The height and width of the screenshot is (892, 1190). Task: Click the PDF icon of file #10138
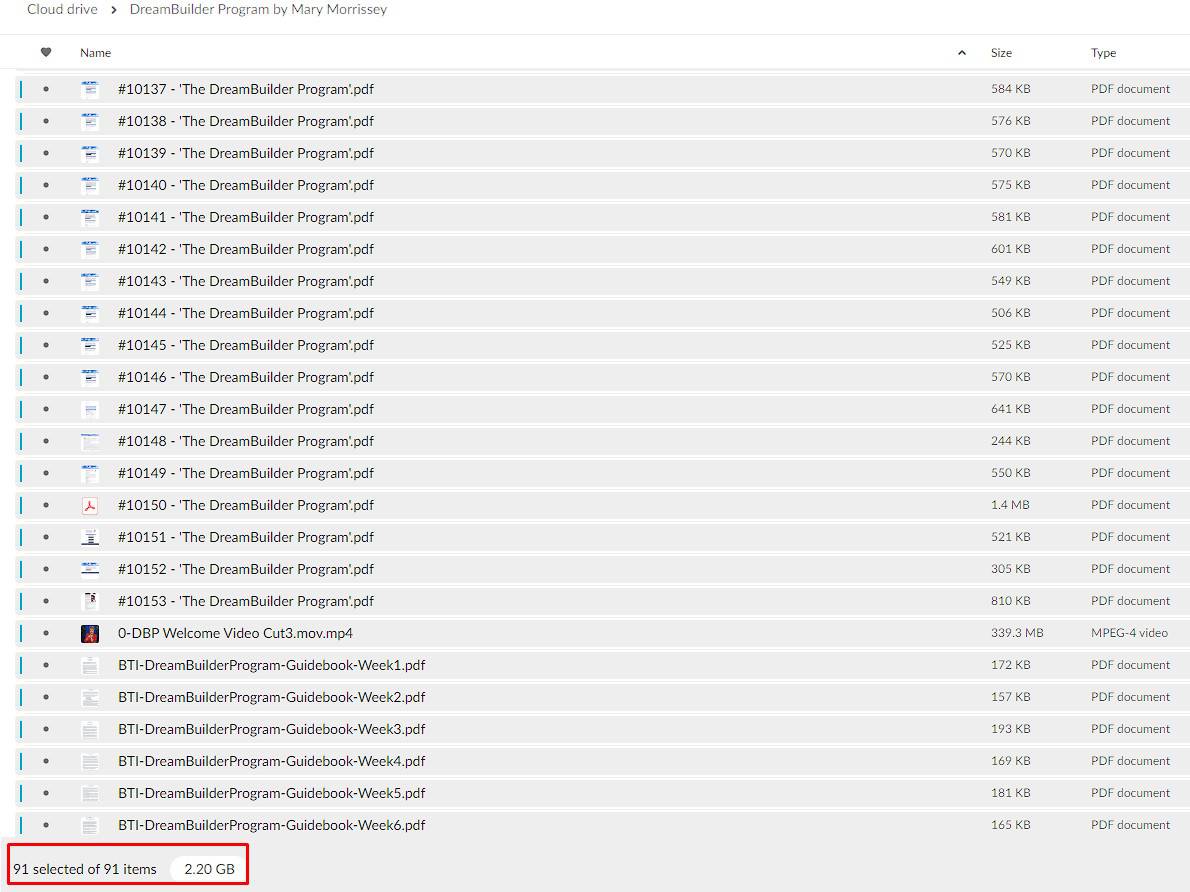click(90, 121)
